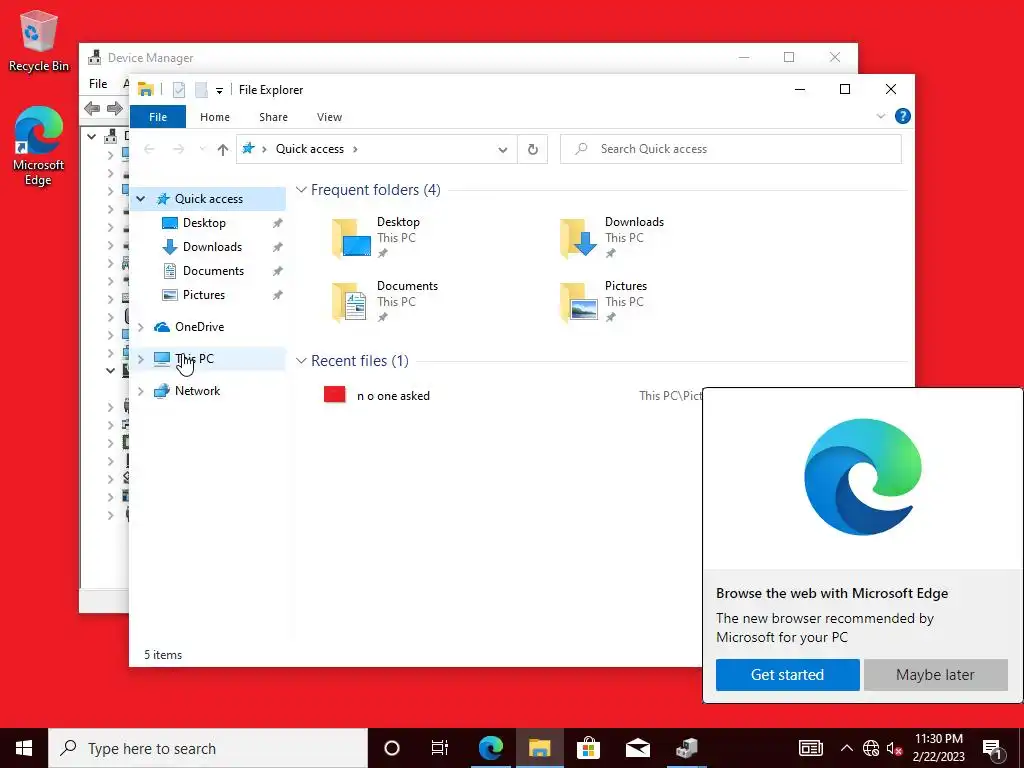Viewport: 1024px width, 768px height.
Task: Open News and interests taskbar icon
Action: [x=811, y=748]
